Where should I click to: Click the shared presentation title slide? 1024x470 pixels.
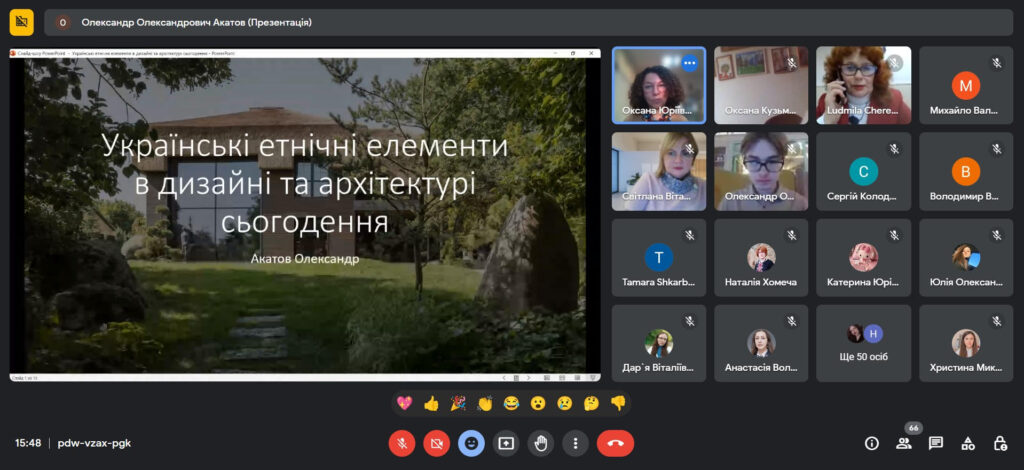(305, 210)
